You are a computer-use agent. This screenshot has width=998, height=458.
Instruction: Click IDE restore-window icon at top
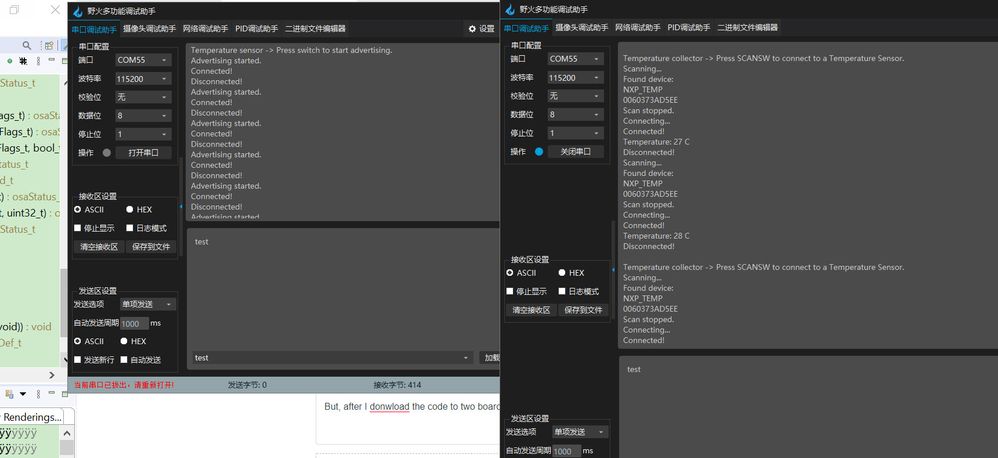(14, 10)
